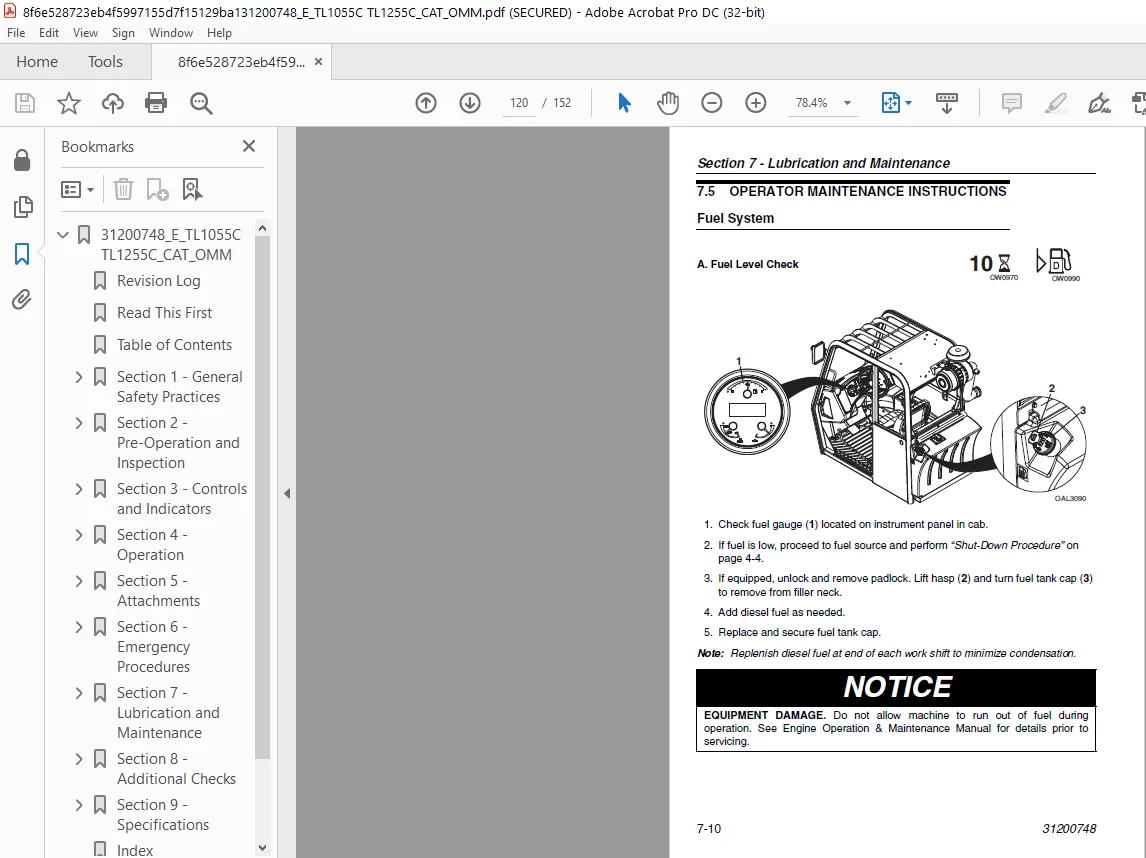
Task: Jump to Table of Contents bookmark
Action: [x=175, y=345]
